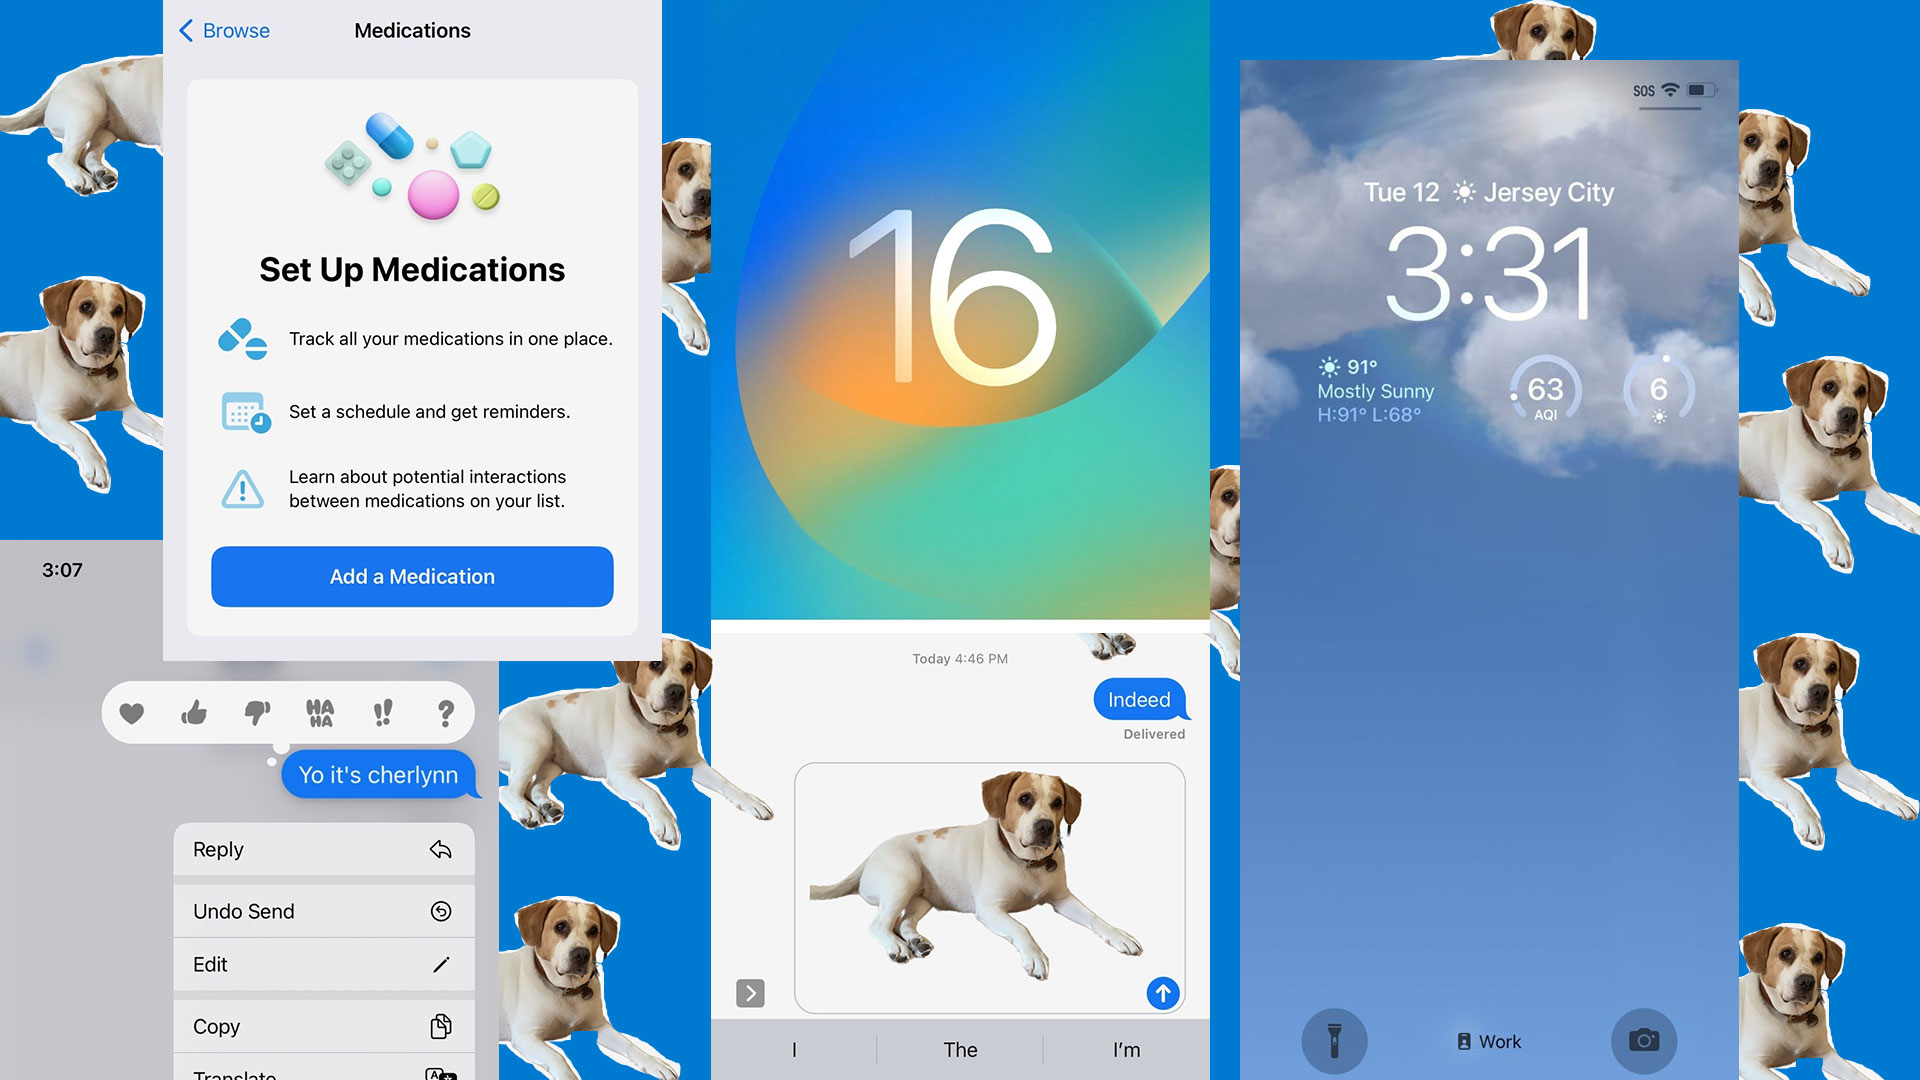The image size is (1920, 1080).
Task: Click the heart reaction icon
Action: click(132, 713)
